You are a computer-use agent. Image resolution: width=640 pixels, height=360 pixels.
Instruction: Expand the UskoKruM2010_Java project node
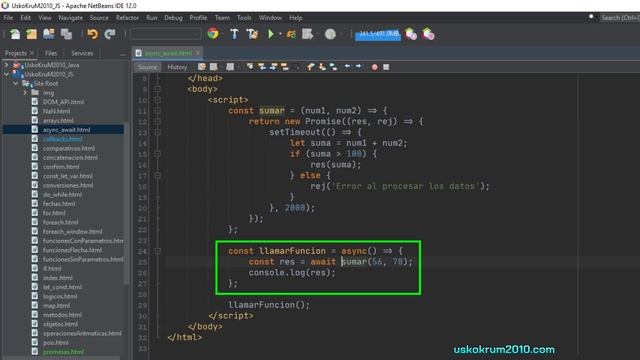6,65
